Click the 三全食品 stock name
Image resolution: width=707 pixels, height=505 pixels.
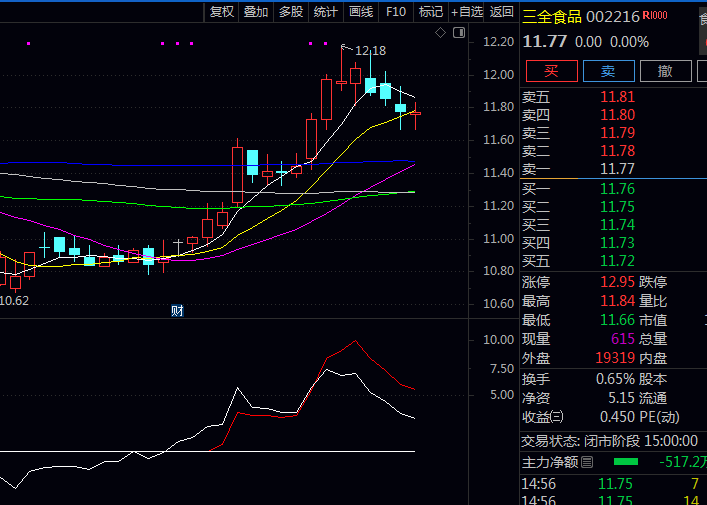(x=553, y=17)
